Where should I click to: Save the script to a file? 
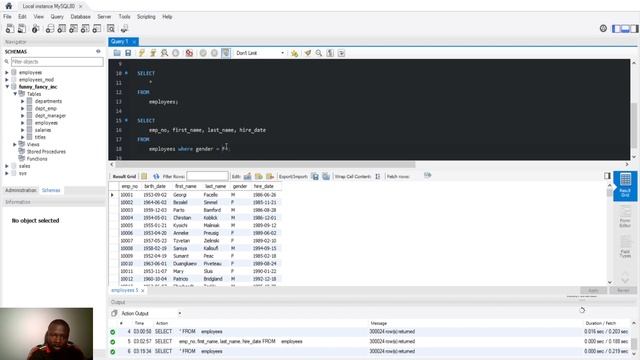tap(128, 53)
